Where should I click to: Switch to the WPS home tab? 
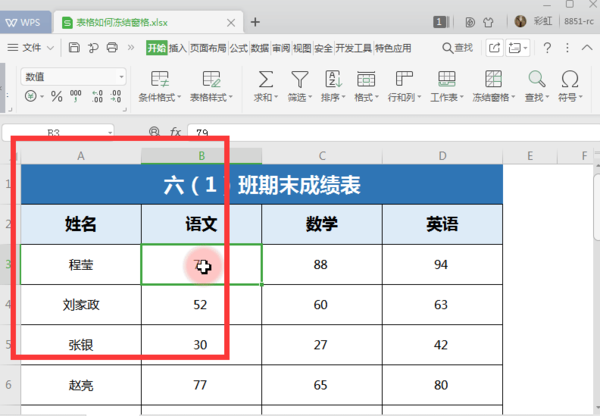pyautogui.click(x=24, y=23)
